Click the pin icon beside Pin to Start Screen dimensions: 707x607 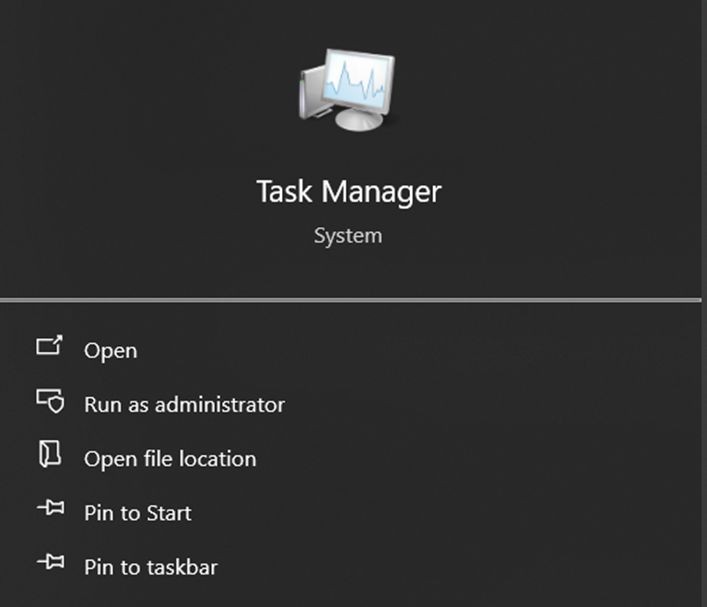[x=50, y=510]
